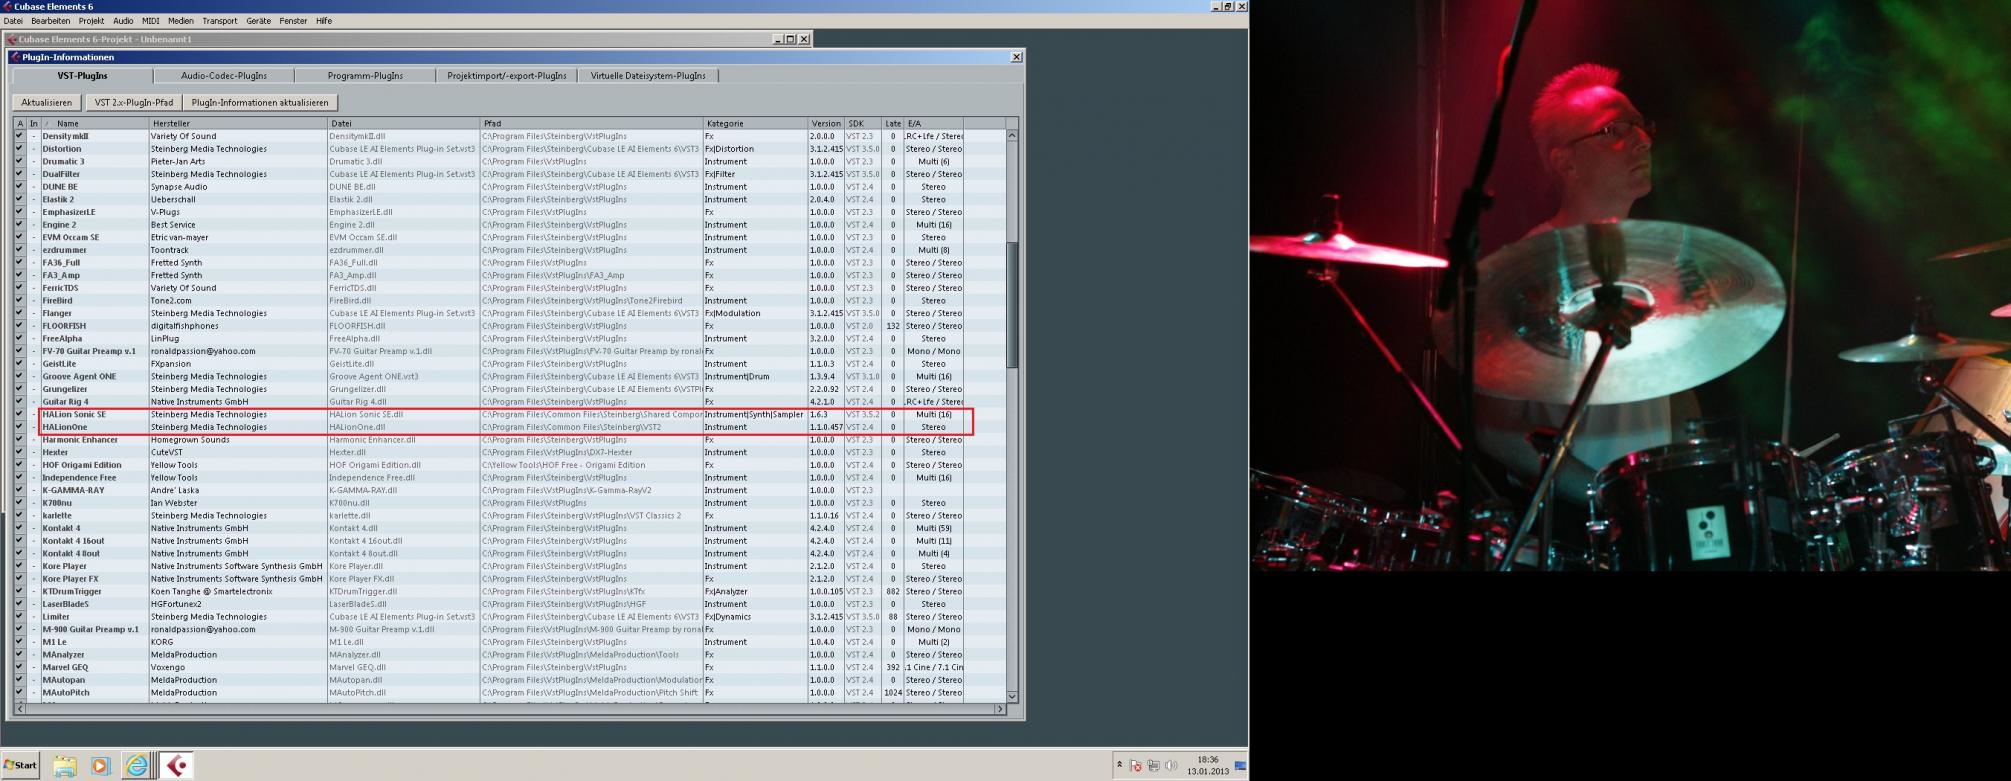Sort the list by the Name column header
The height and width of the screenshot is (781, 2011).
(94, 124)
